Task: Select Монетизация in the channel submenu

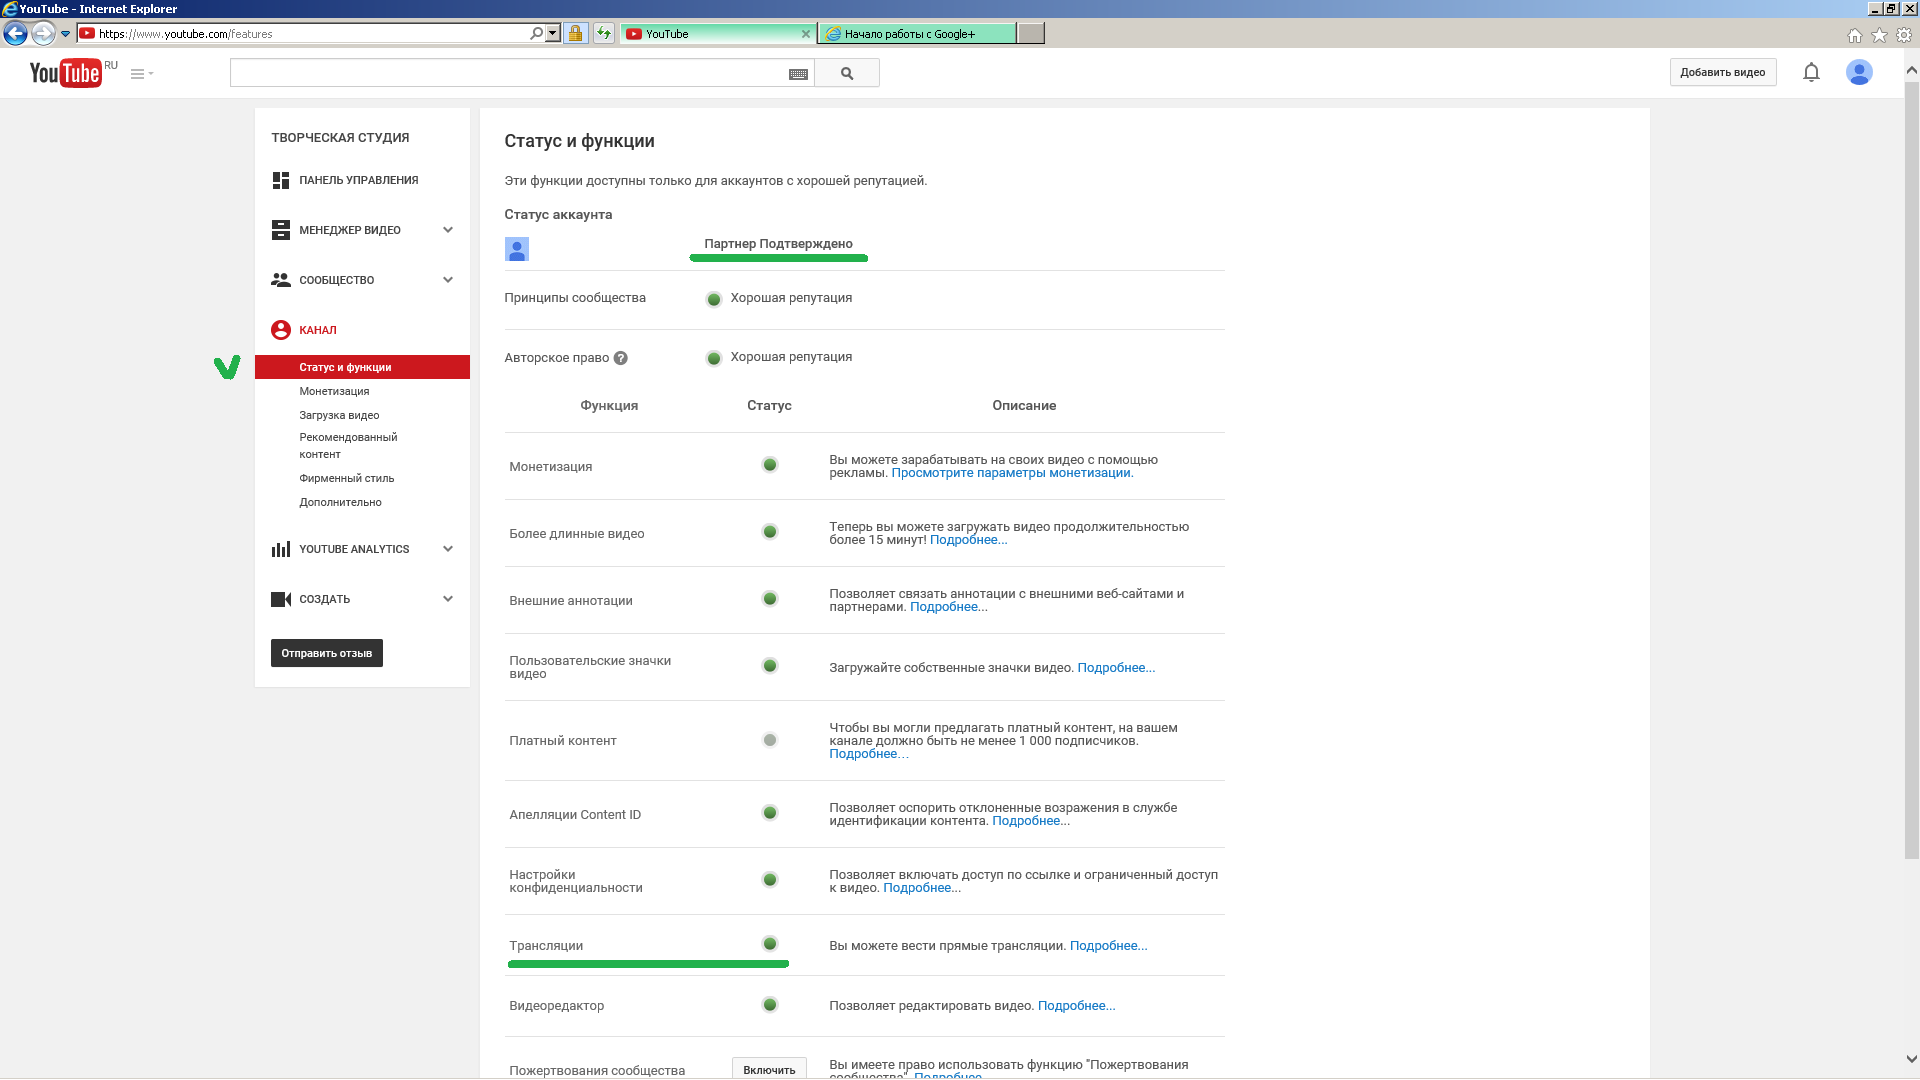Action: pos(334,391)
